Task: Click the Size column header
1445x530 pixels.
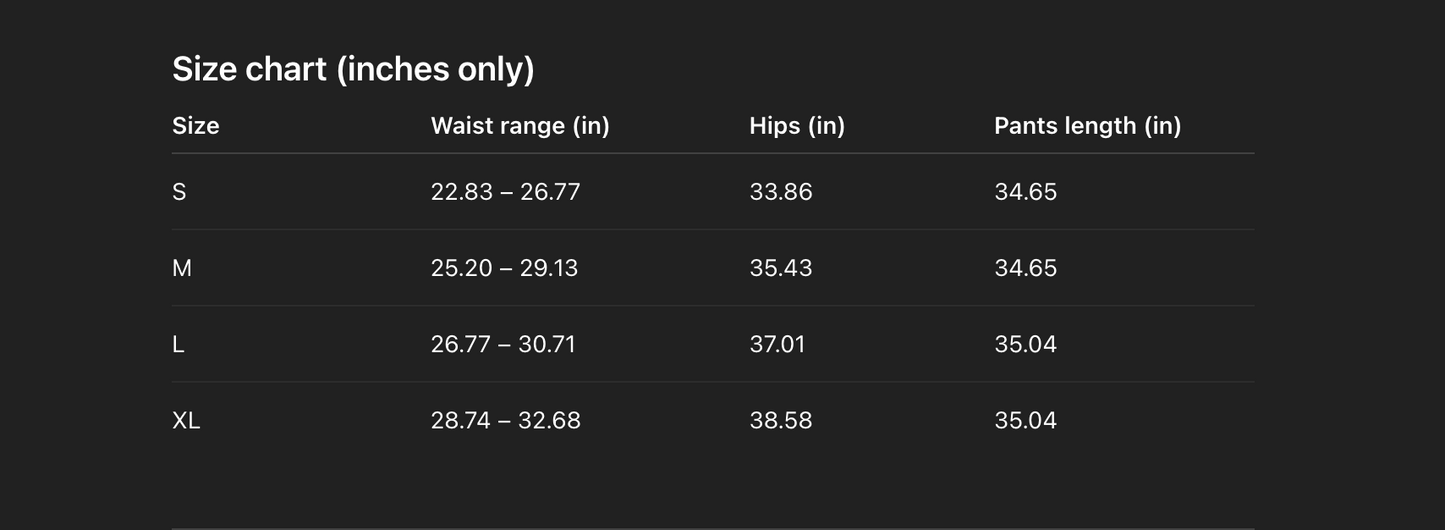Action: [196, 126]
